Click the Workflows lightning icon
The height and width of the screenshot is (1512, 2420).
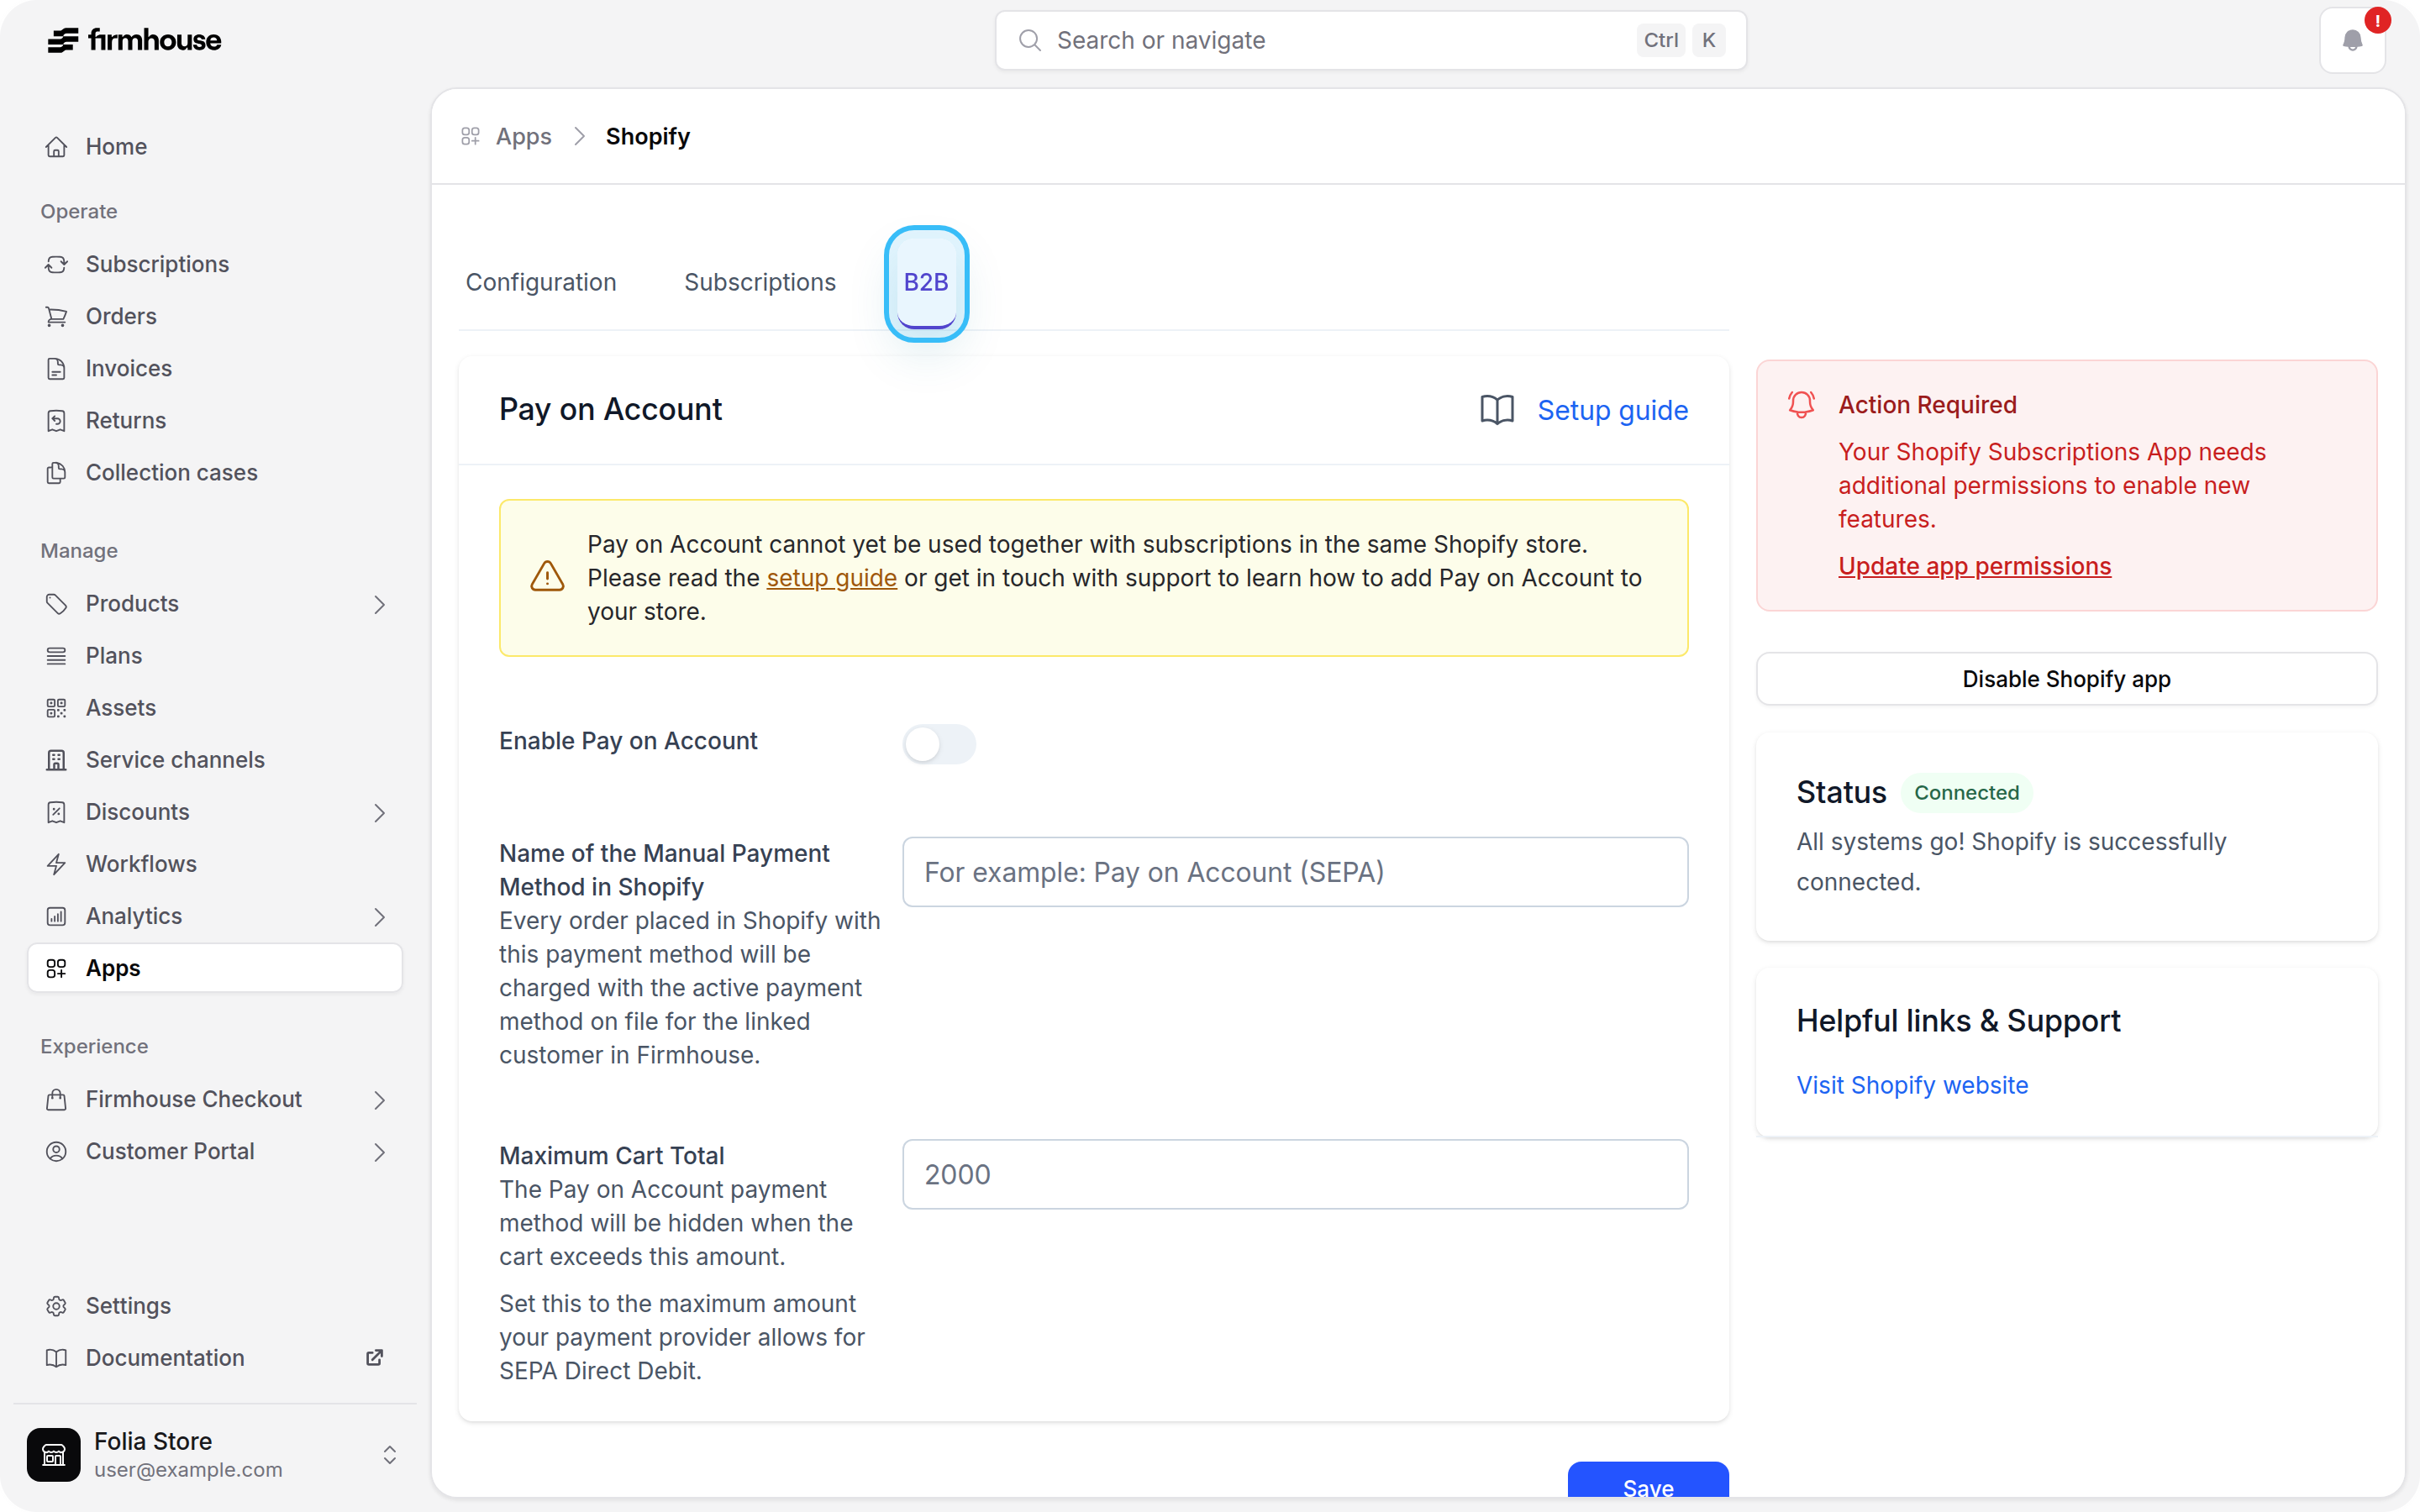(57, 864)
